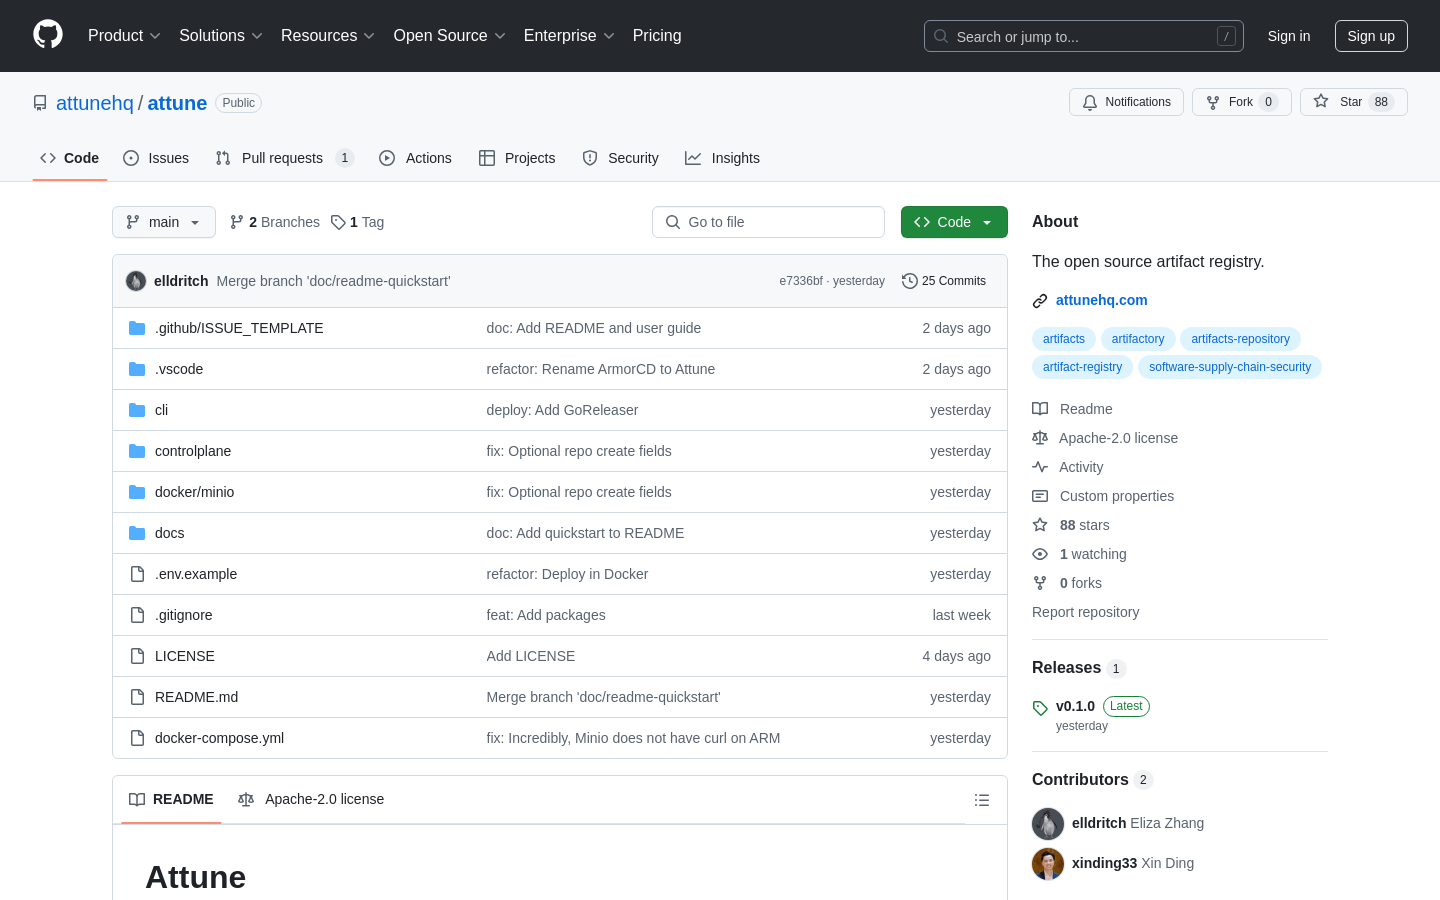This screenshot has height=900, width=1440.
Task: Click the artifact-registry topic tag
Action: pos(1082,367)
